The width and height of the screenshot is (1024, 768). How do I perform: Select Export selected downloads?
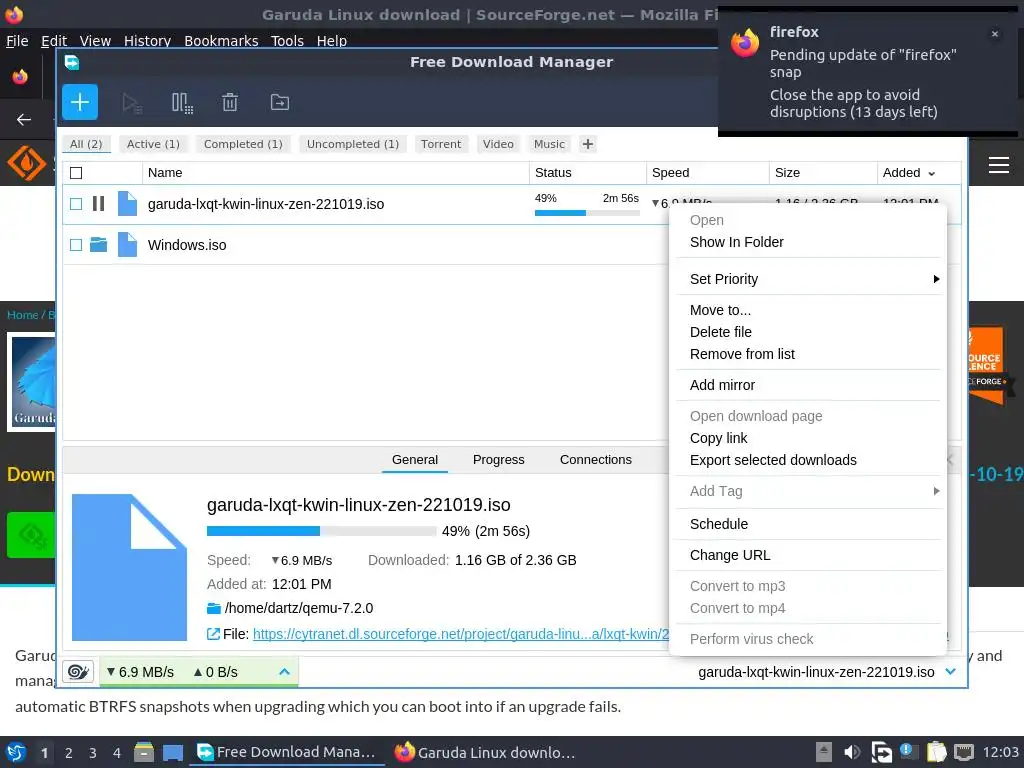pos(773,460)
